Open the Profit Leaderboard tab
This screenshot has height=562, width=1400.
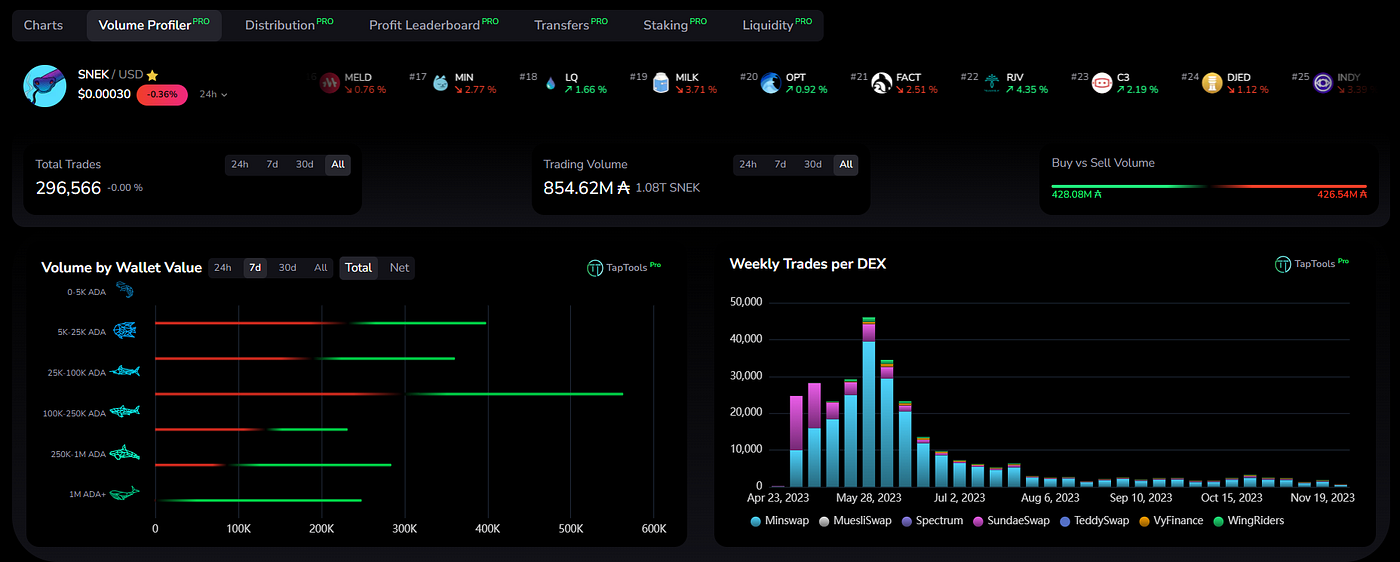tap(433, 25)
